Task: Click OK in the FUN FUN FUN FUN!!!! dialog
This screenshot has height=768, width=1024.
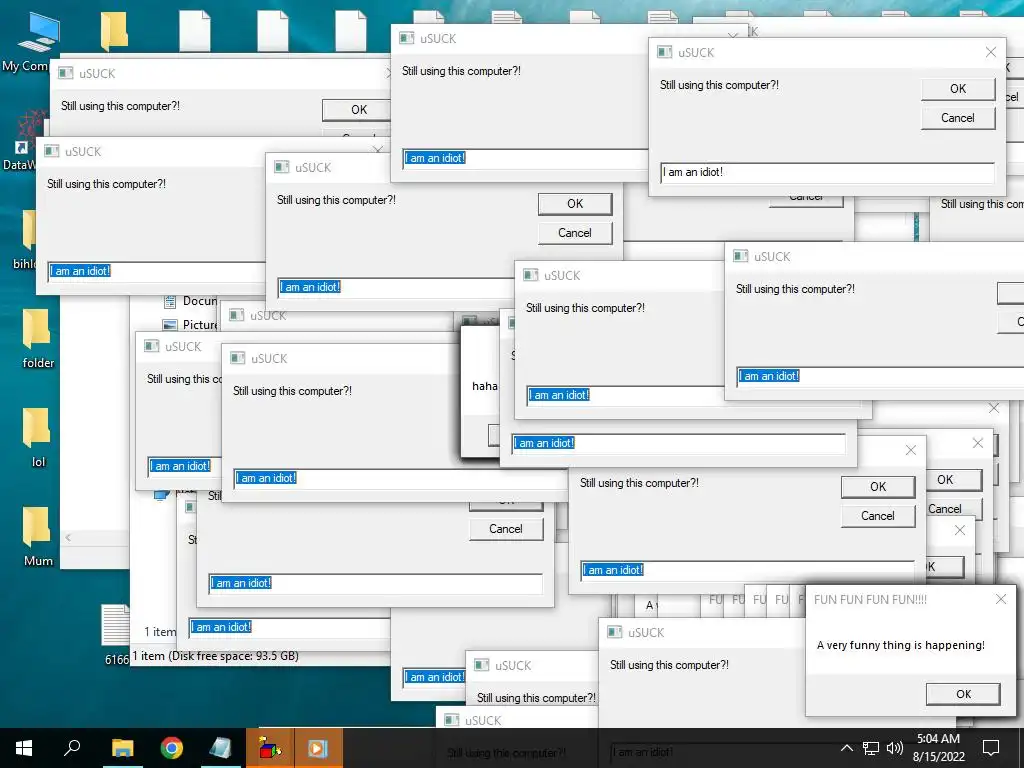Action: [x=963, y=694]
